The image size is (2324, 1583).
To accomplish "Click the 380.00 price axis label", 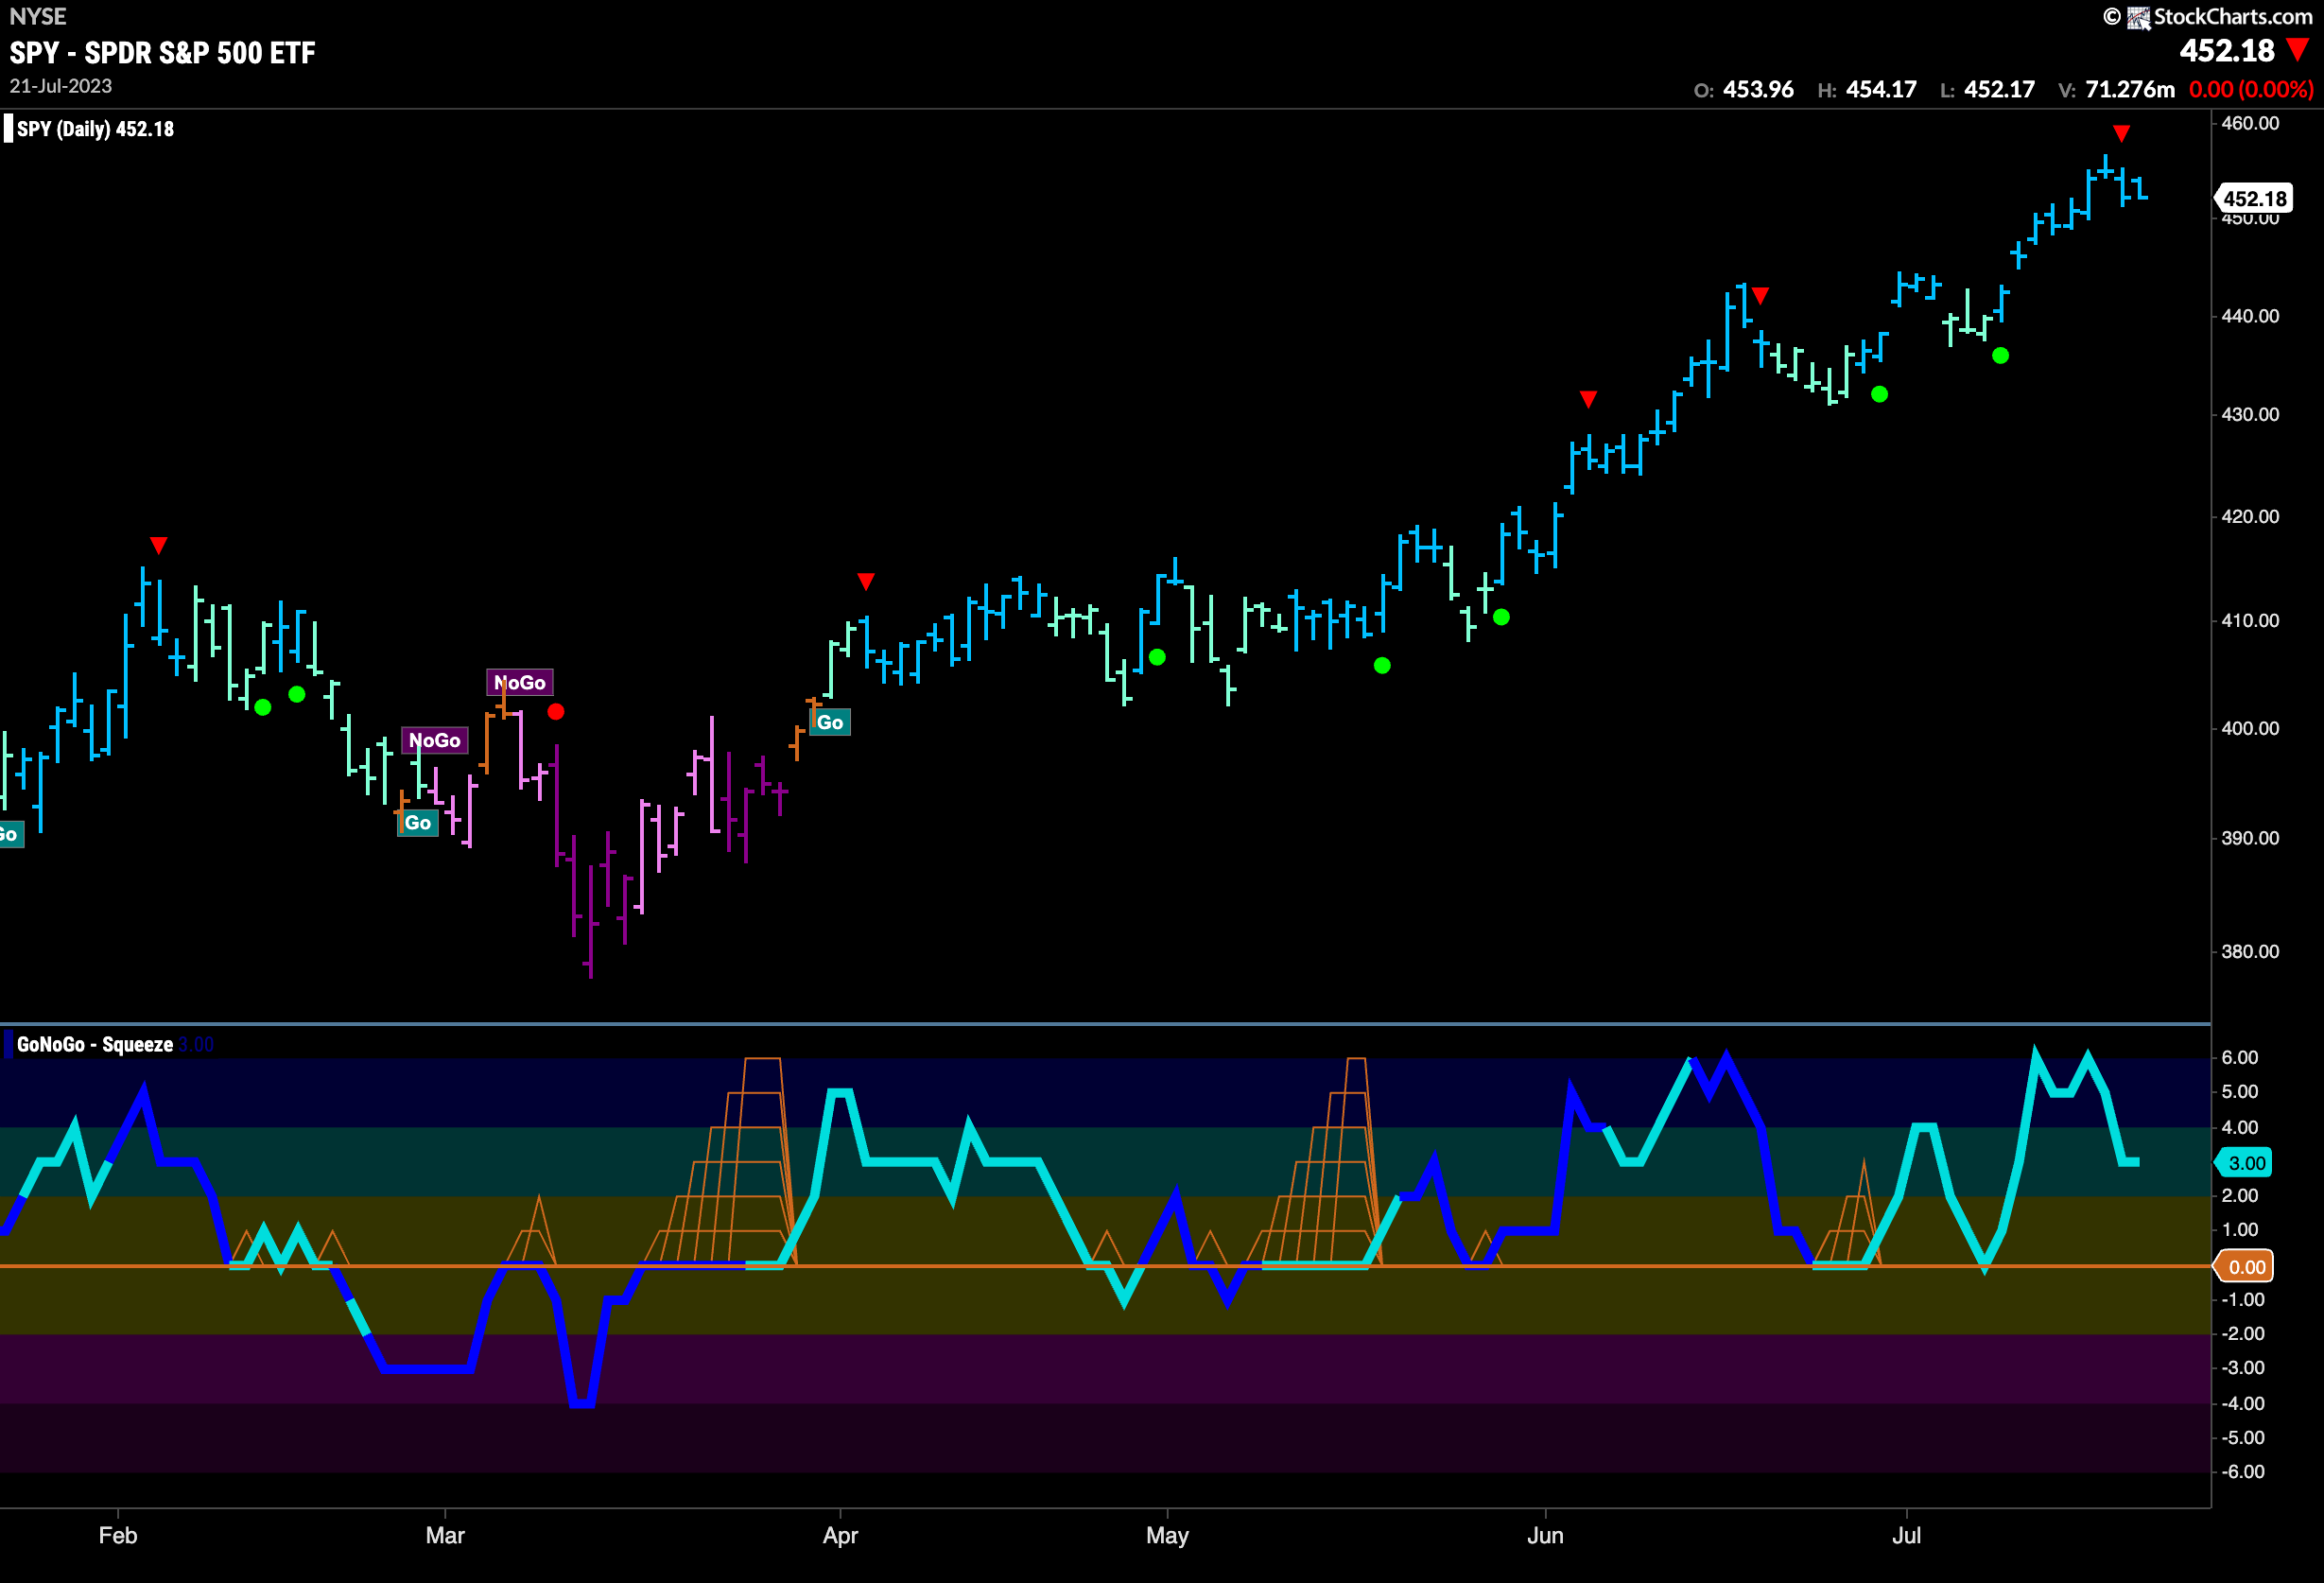I will (2250, 951).
